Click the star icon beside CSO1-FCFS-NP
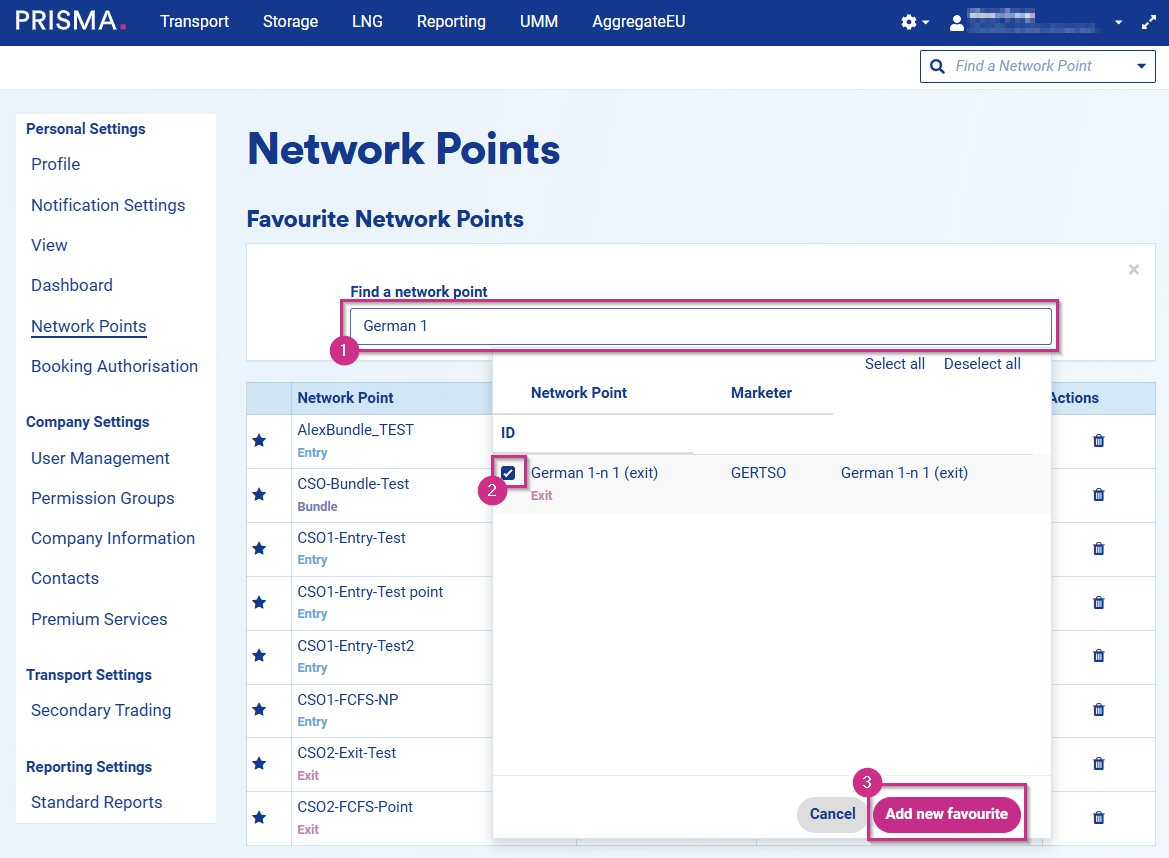The height and width of the screenshot is (858, 1169). click(259, 709)
